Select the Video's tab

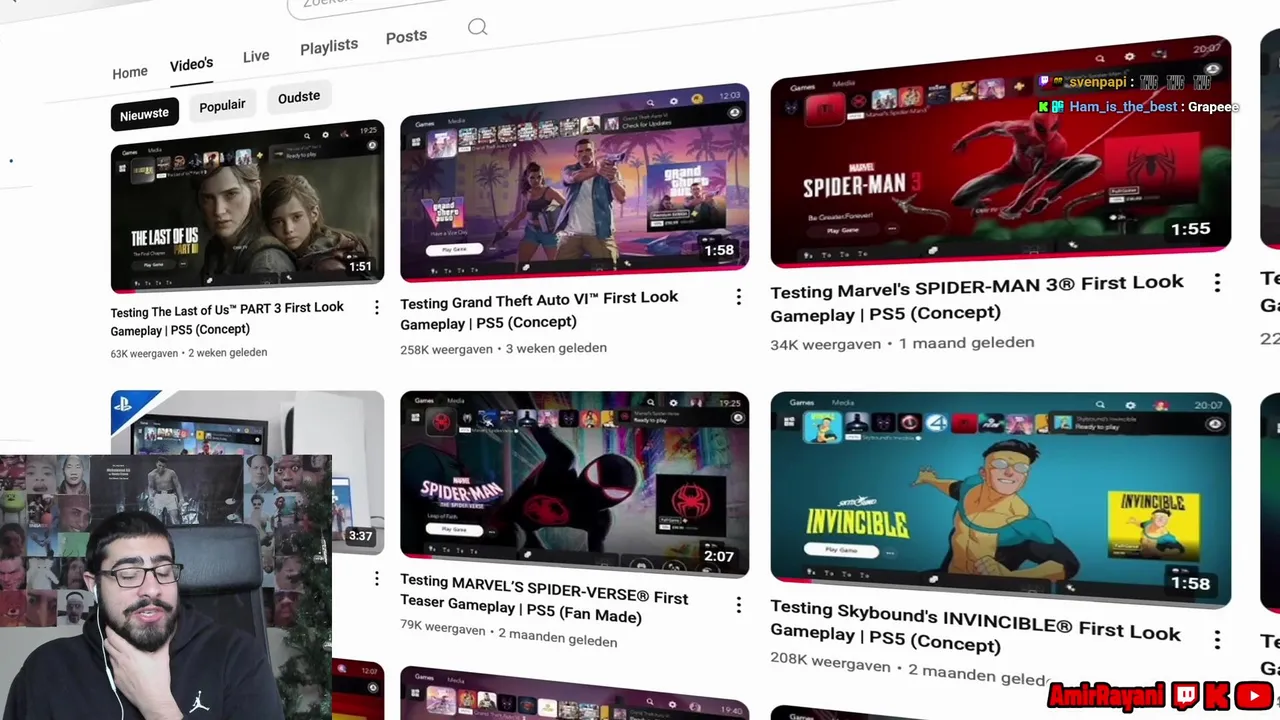pyautogui.click(x=191, y=64)
